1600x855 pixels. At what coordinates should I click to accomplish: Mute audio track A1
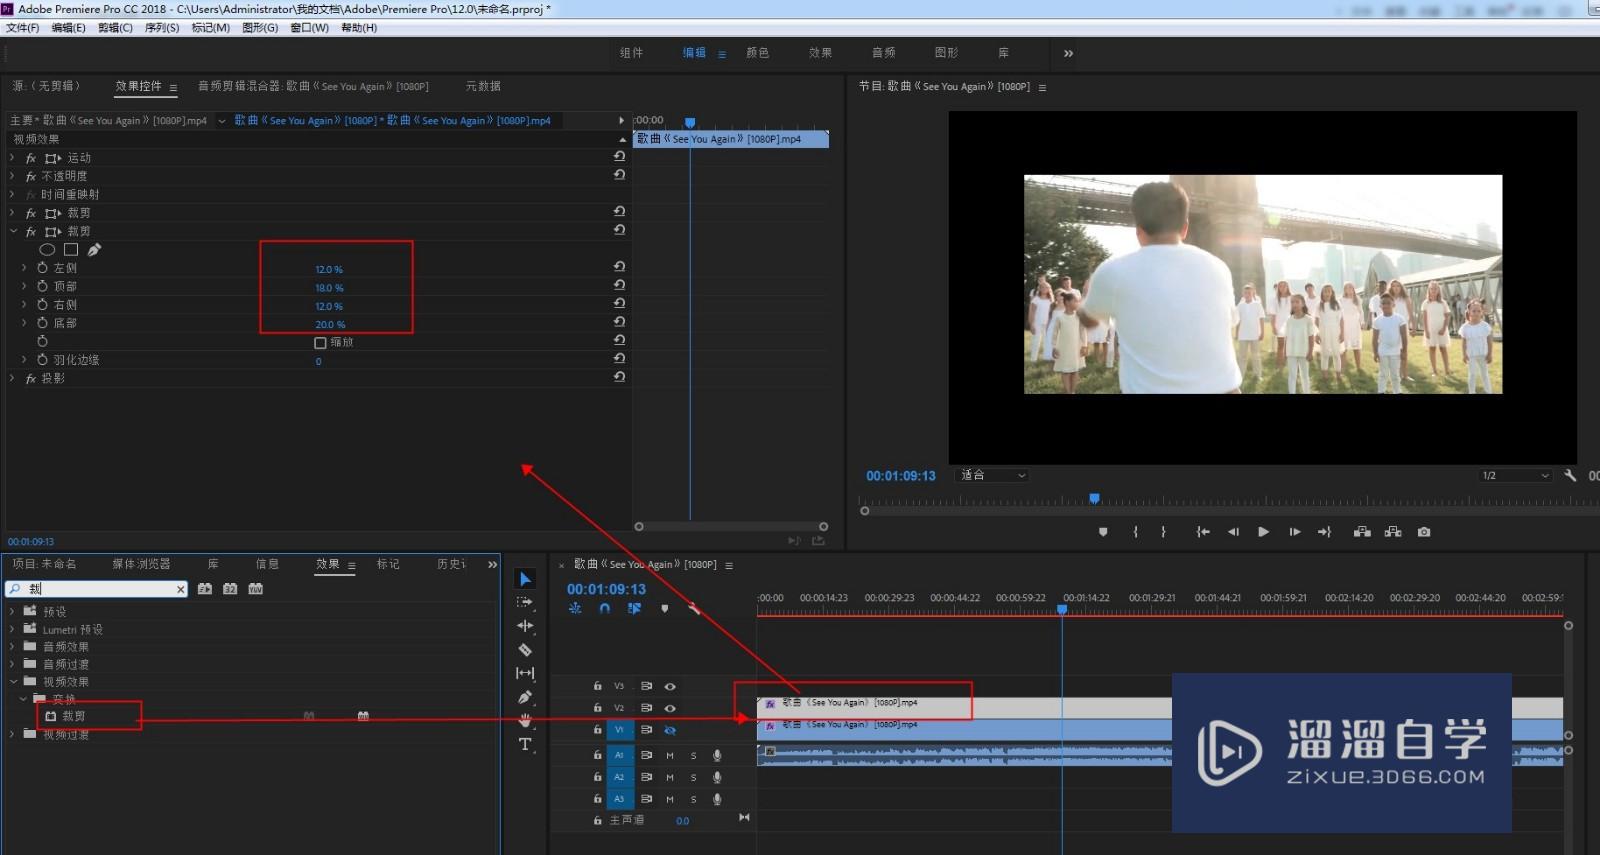[x=670, y=755]
